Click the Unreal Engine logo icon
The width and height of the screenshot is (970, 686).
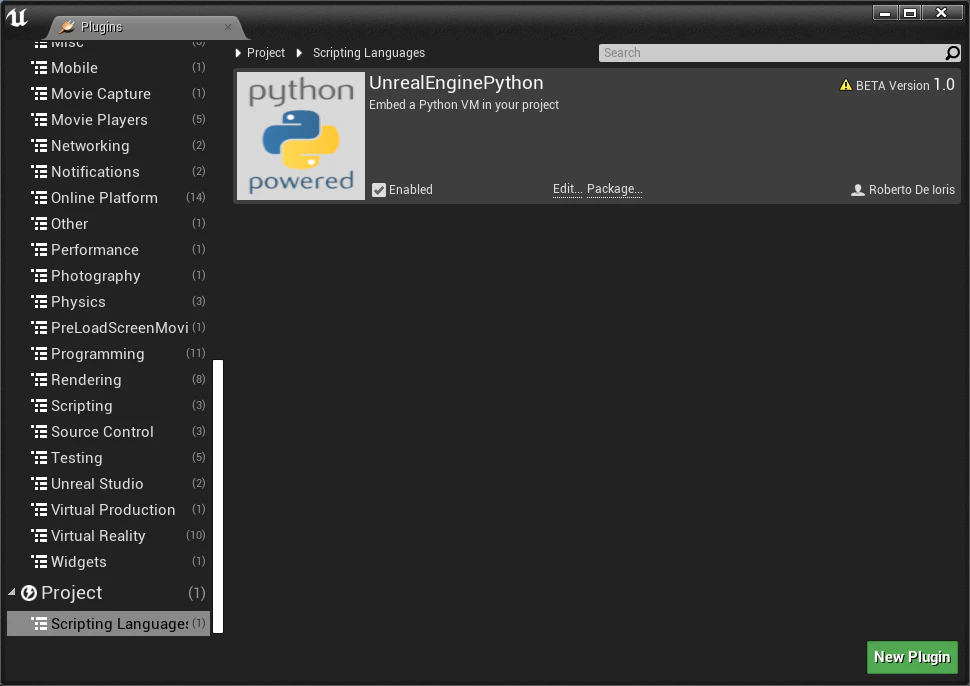(17, 17)
